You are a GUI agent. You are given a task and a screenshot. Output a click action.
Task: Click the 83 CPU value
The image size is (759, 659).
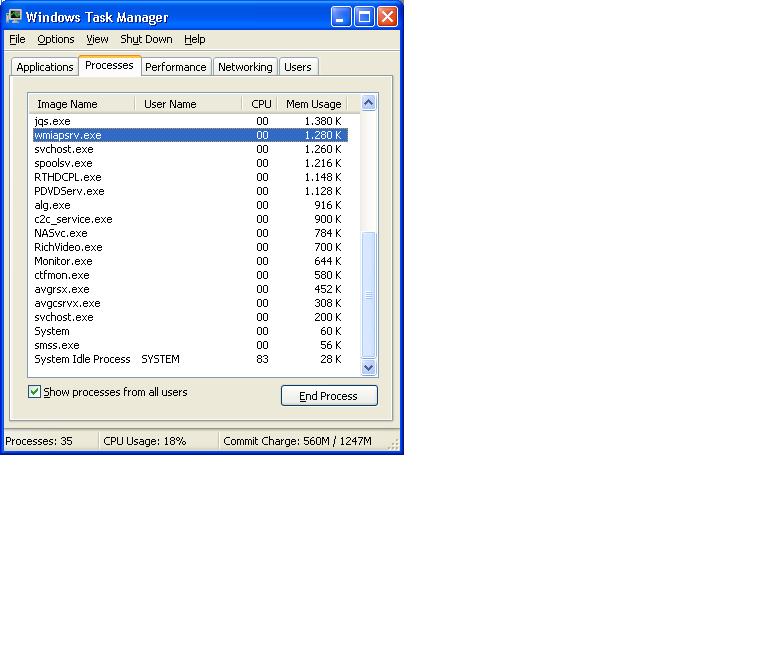(x=262, y=359)
